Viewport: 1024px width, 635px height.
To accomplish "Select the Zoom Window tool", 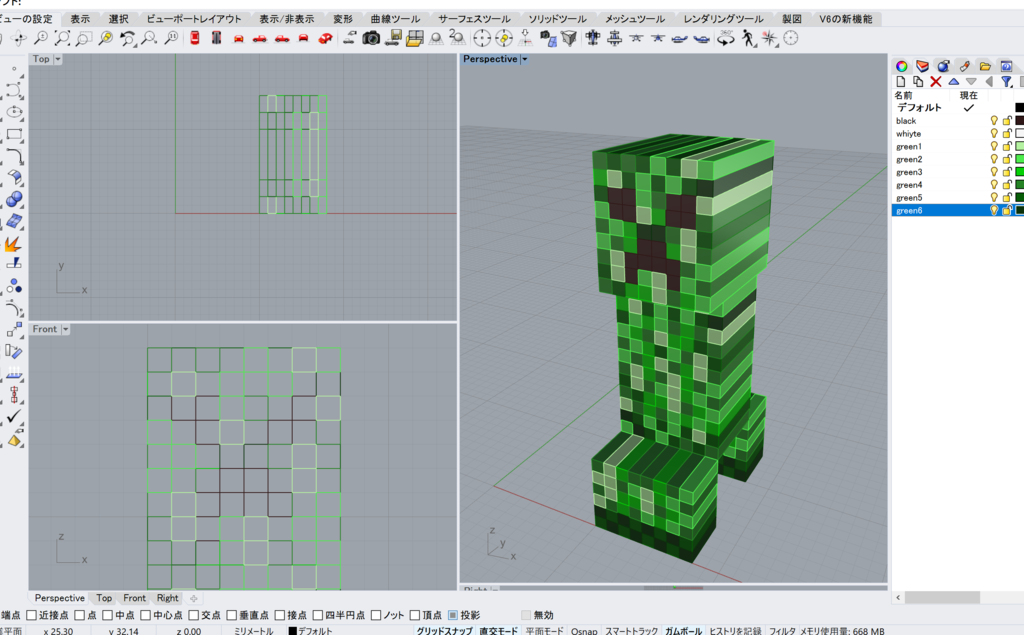I will pos(84,39).
